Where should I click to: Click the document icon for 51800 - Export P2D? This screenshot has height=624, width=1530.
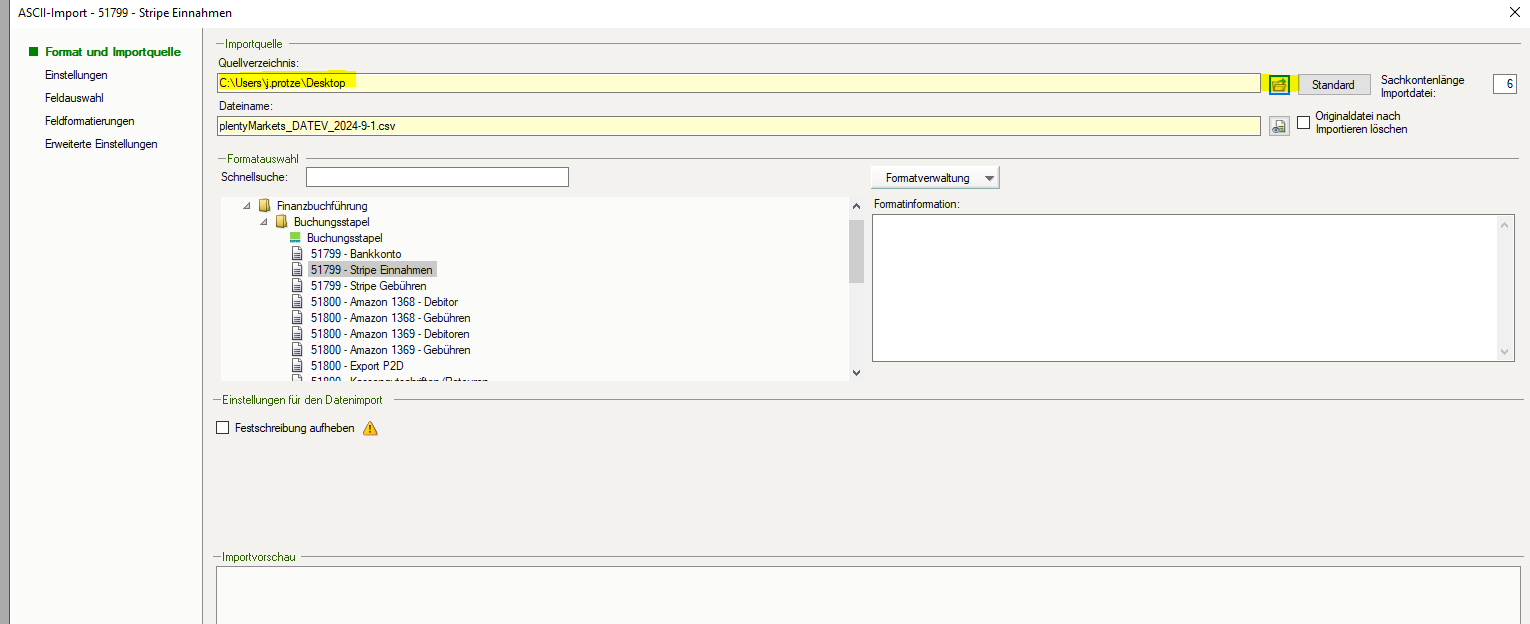click(296, 366)
